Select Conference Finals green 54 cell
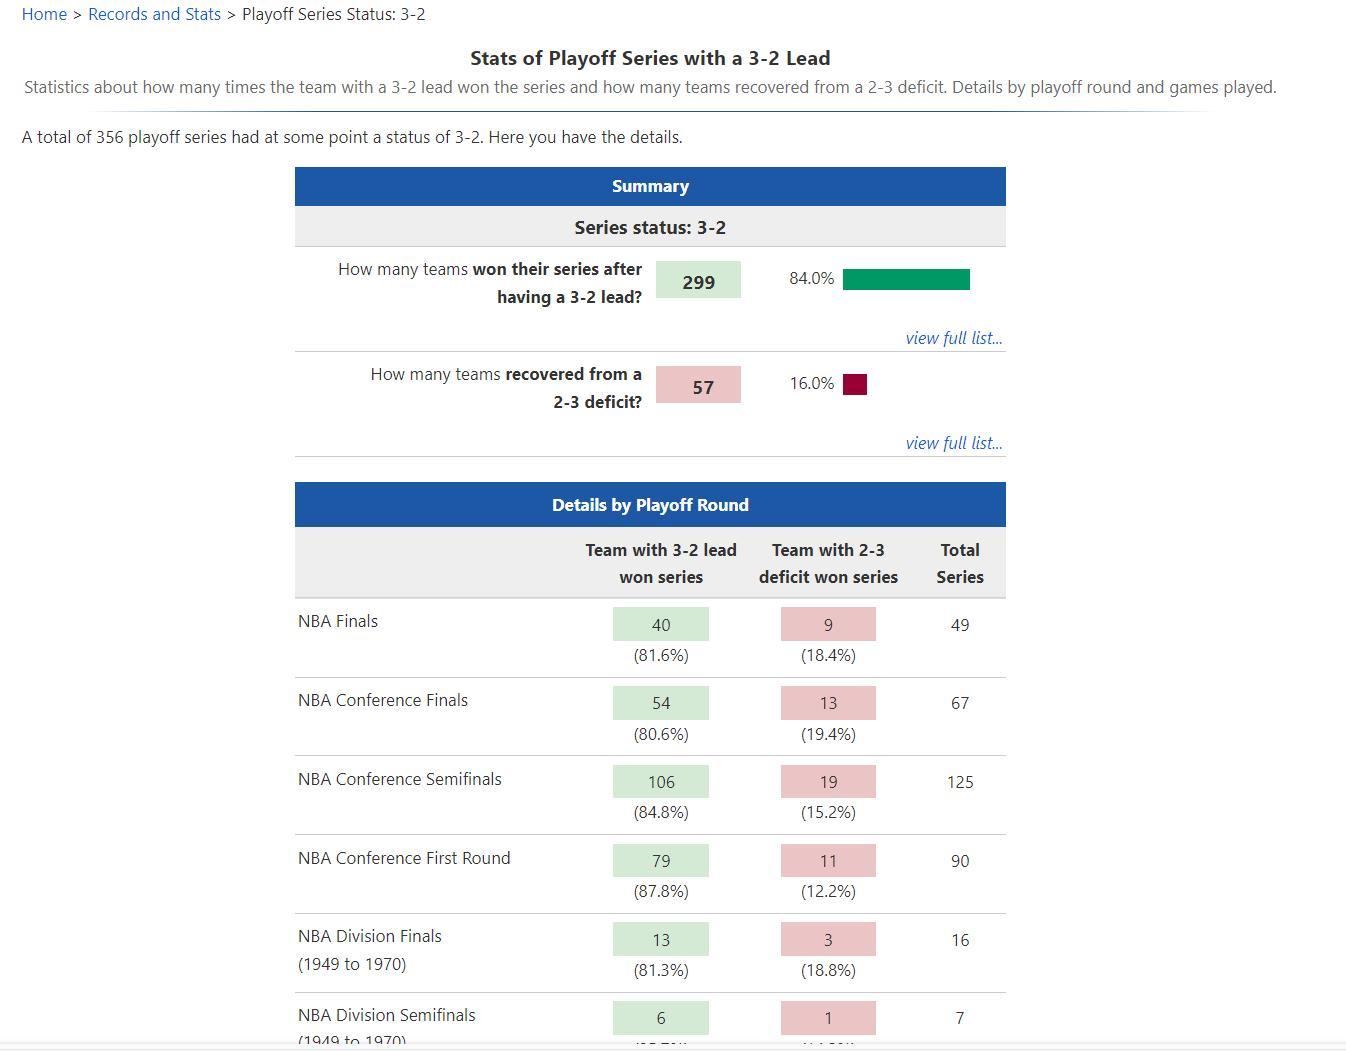The height and width of the screenshot is (1051, 1346). [x=661, y=703]
